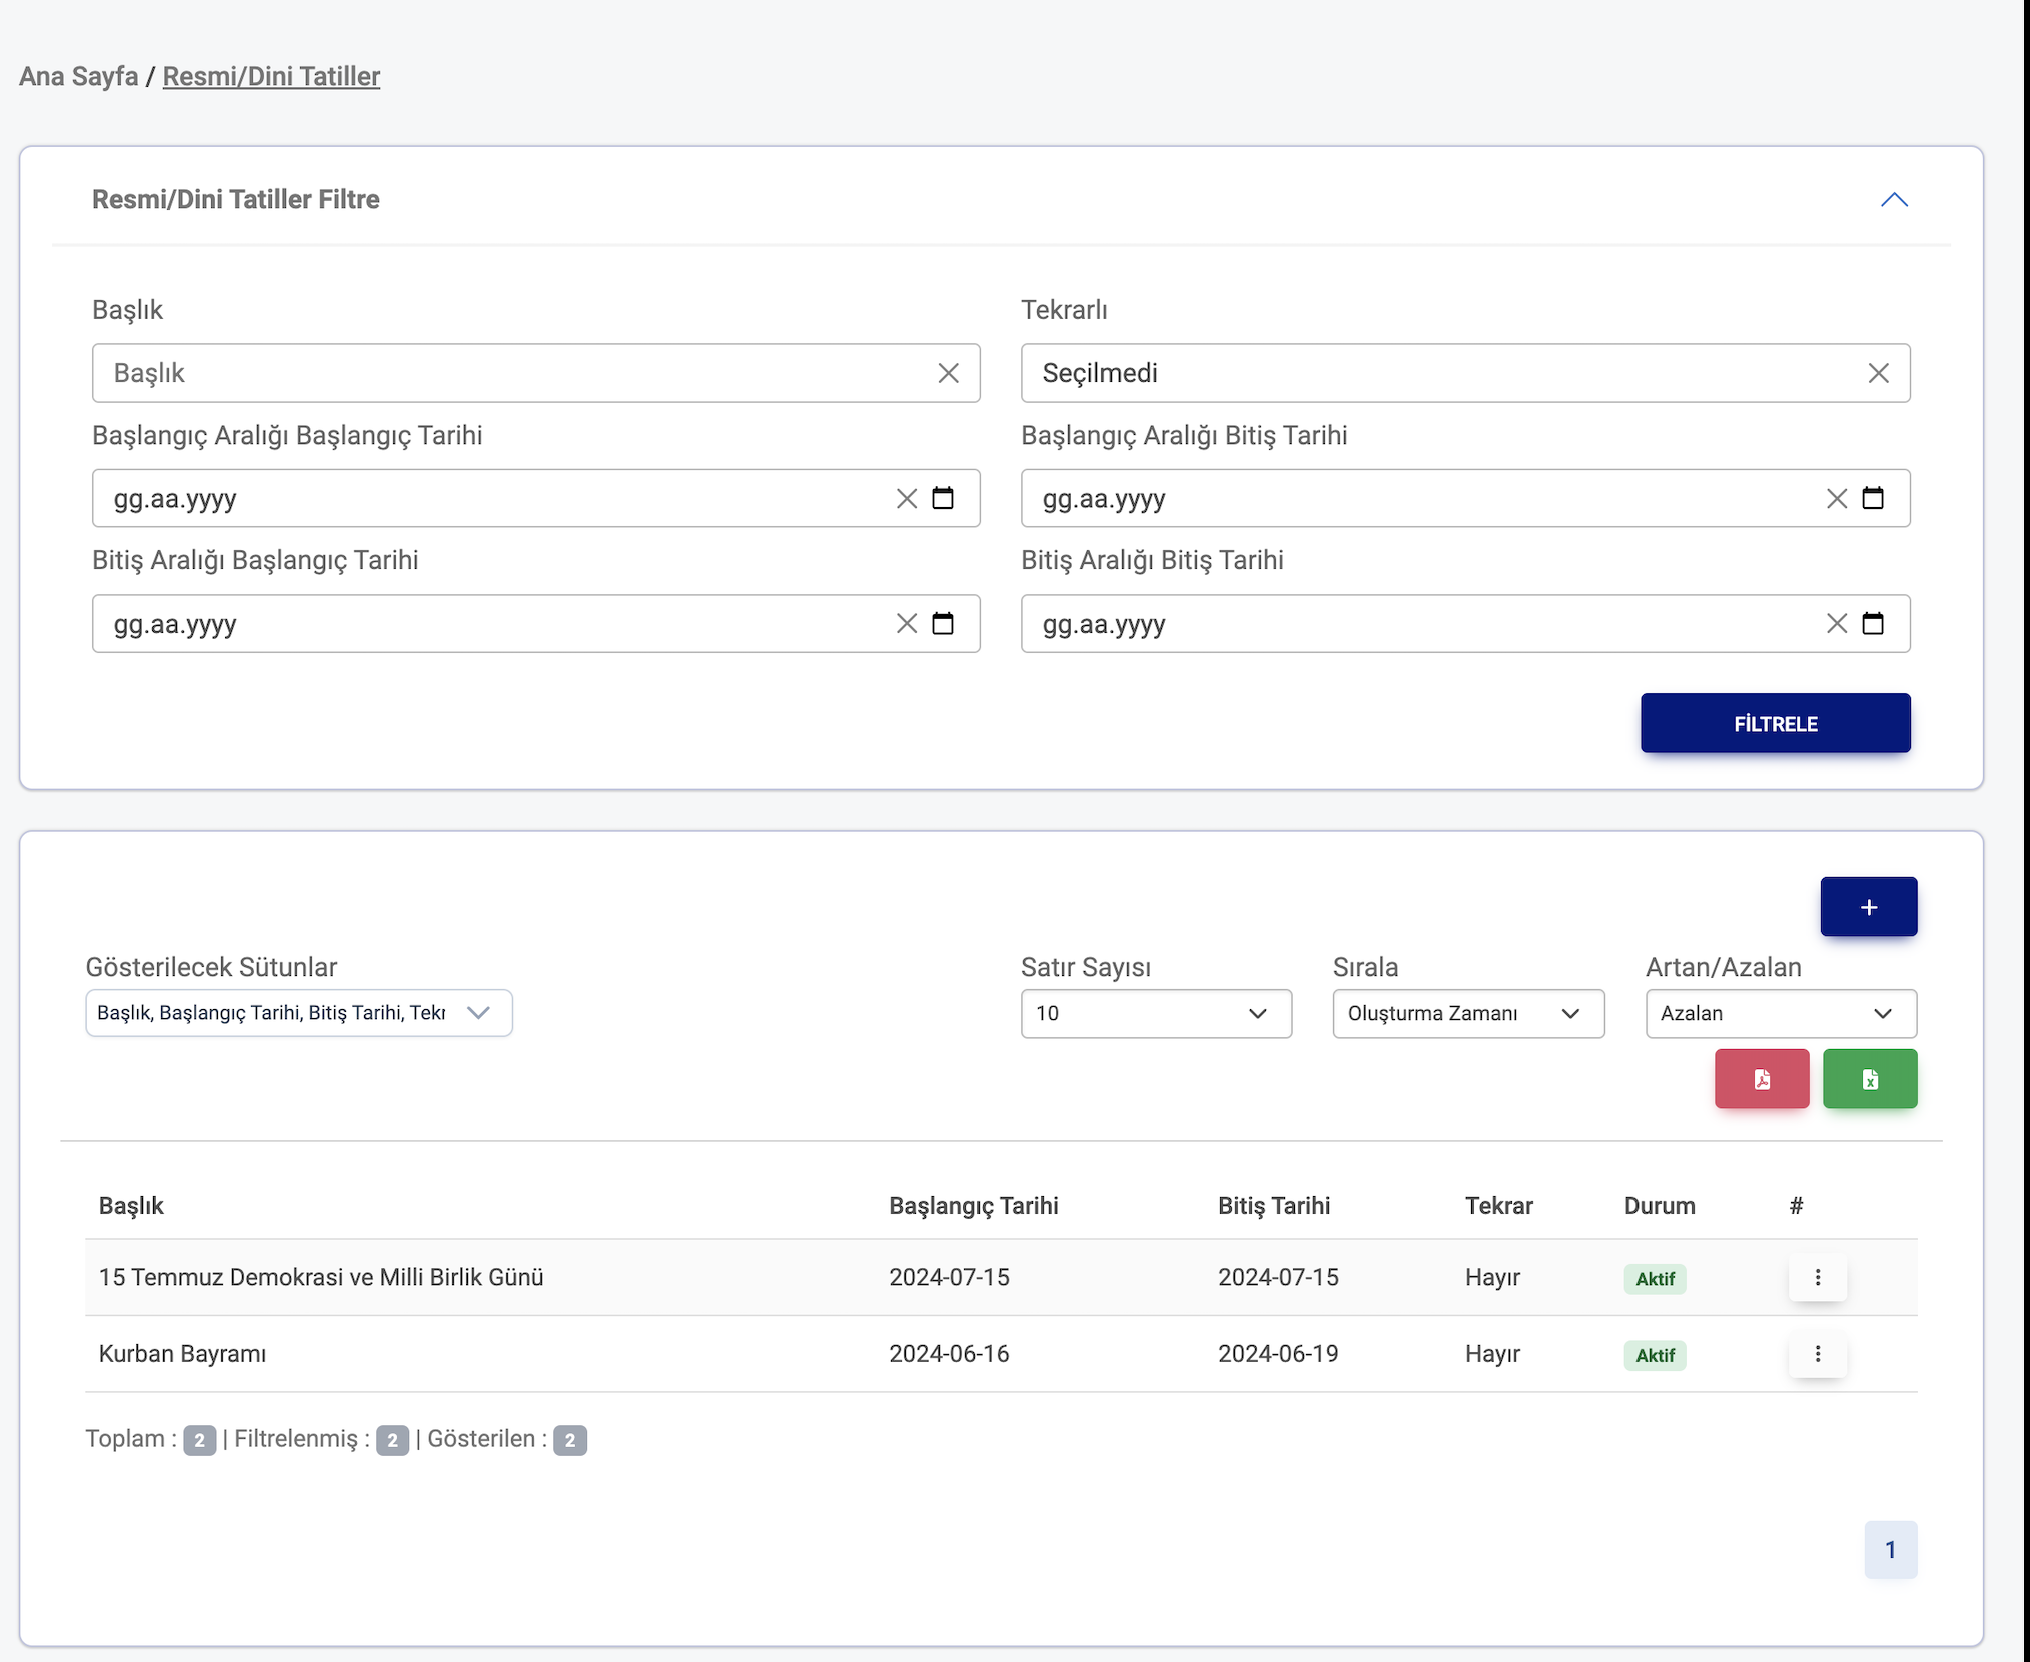Select 15 Temmuz Demokrasi ve Milli Birlik Günü

[321, 1277]
